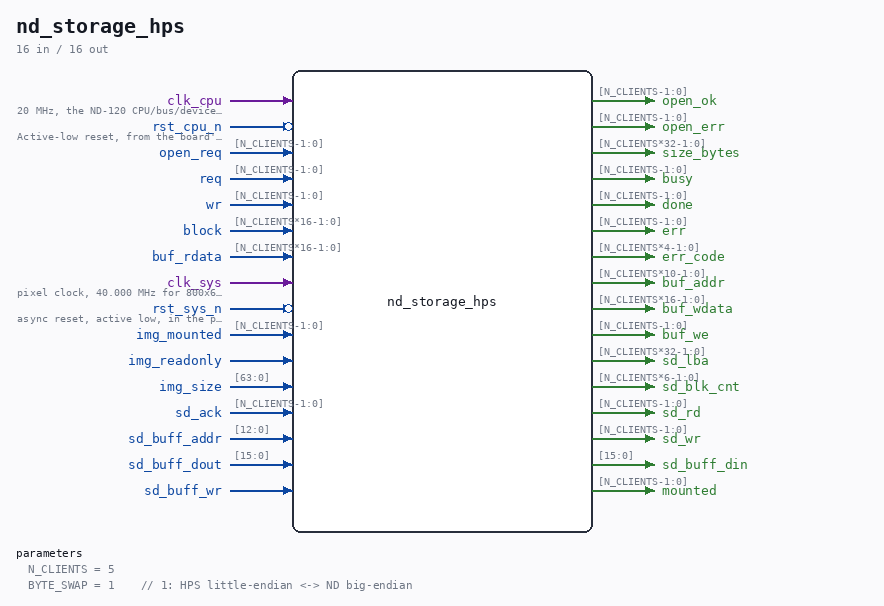Image resolution: width=884 pixels, height=606 pixels.
Task: Click the nd_storage_hps module block center label
Action: (x=441, y=302)
